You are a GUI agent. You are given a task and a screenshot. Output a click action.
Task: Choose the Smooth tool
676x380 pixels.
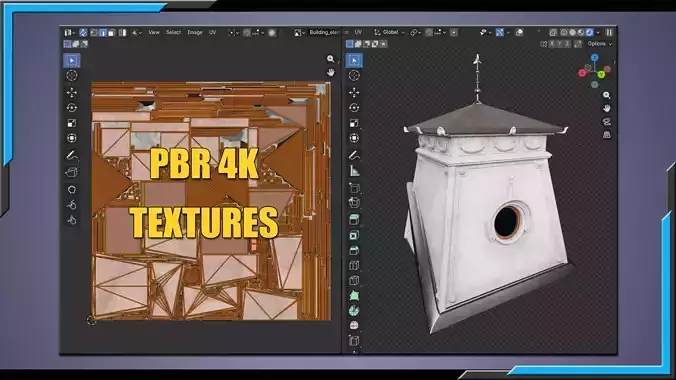(x=354, y=325)
